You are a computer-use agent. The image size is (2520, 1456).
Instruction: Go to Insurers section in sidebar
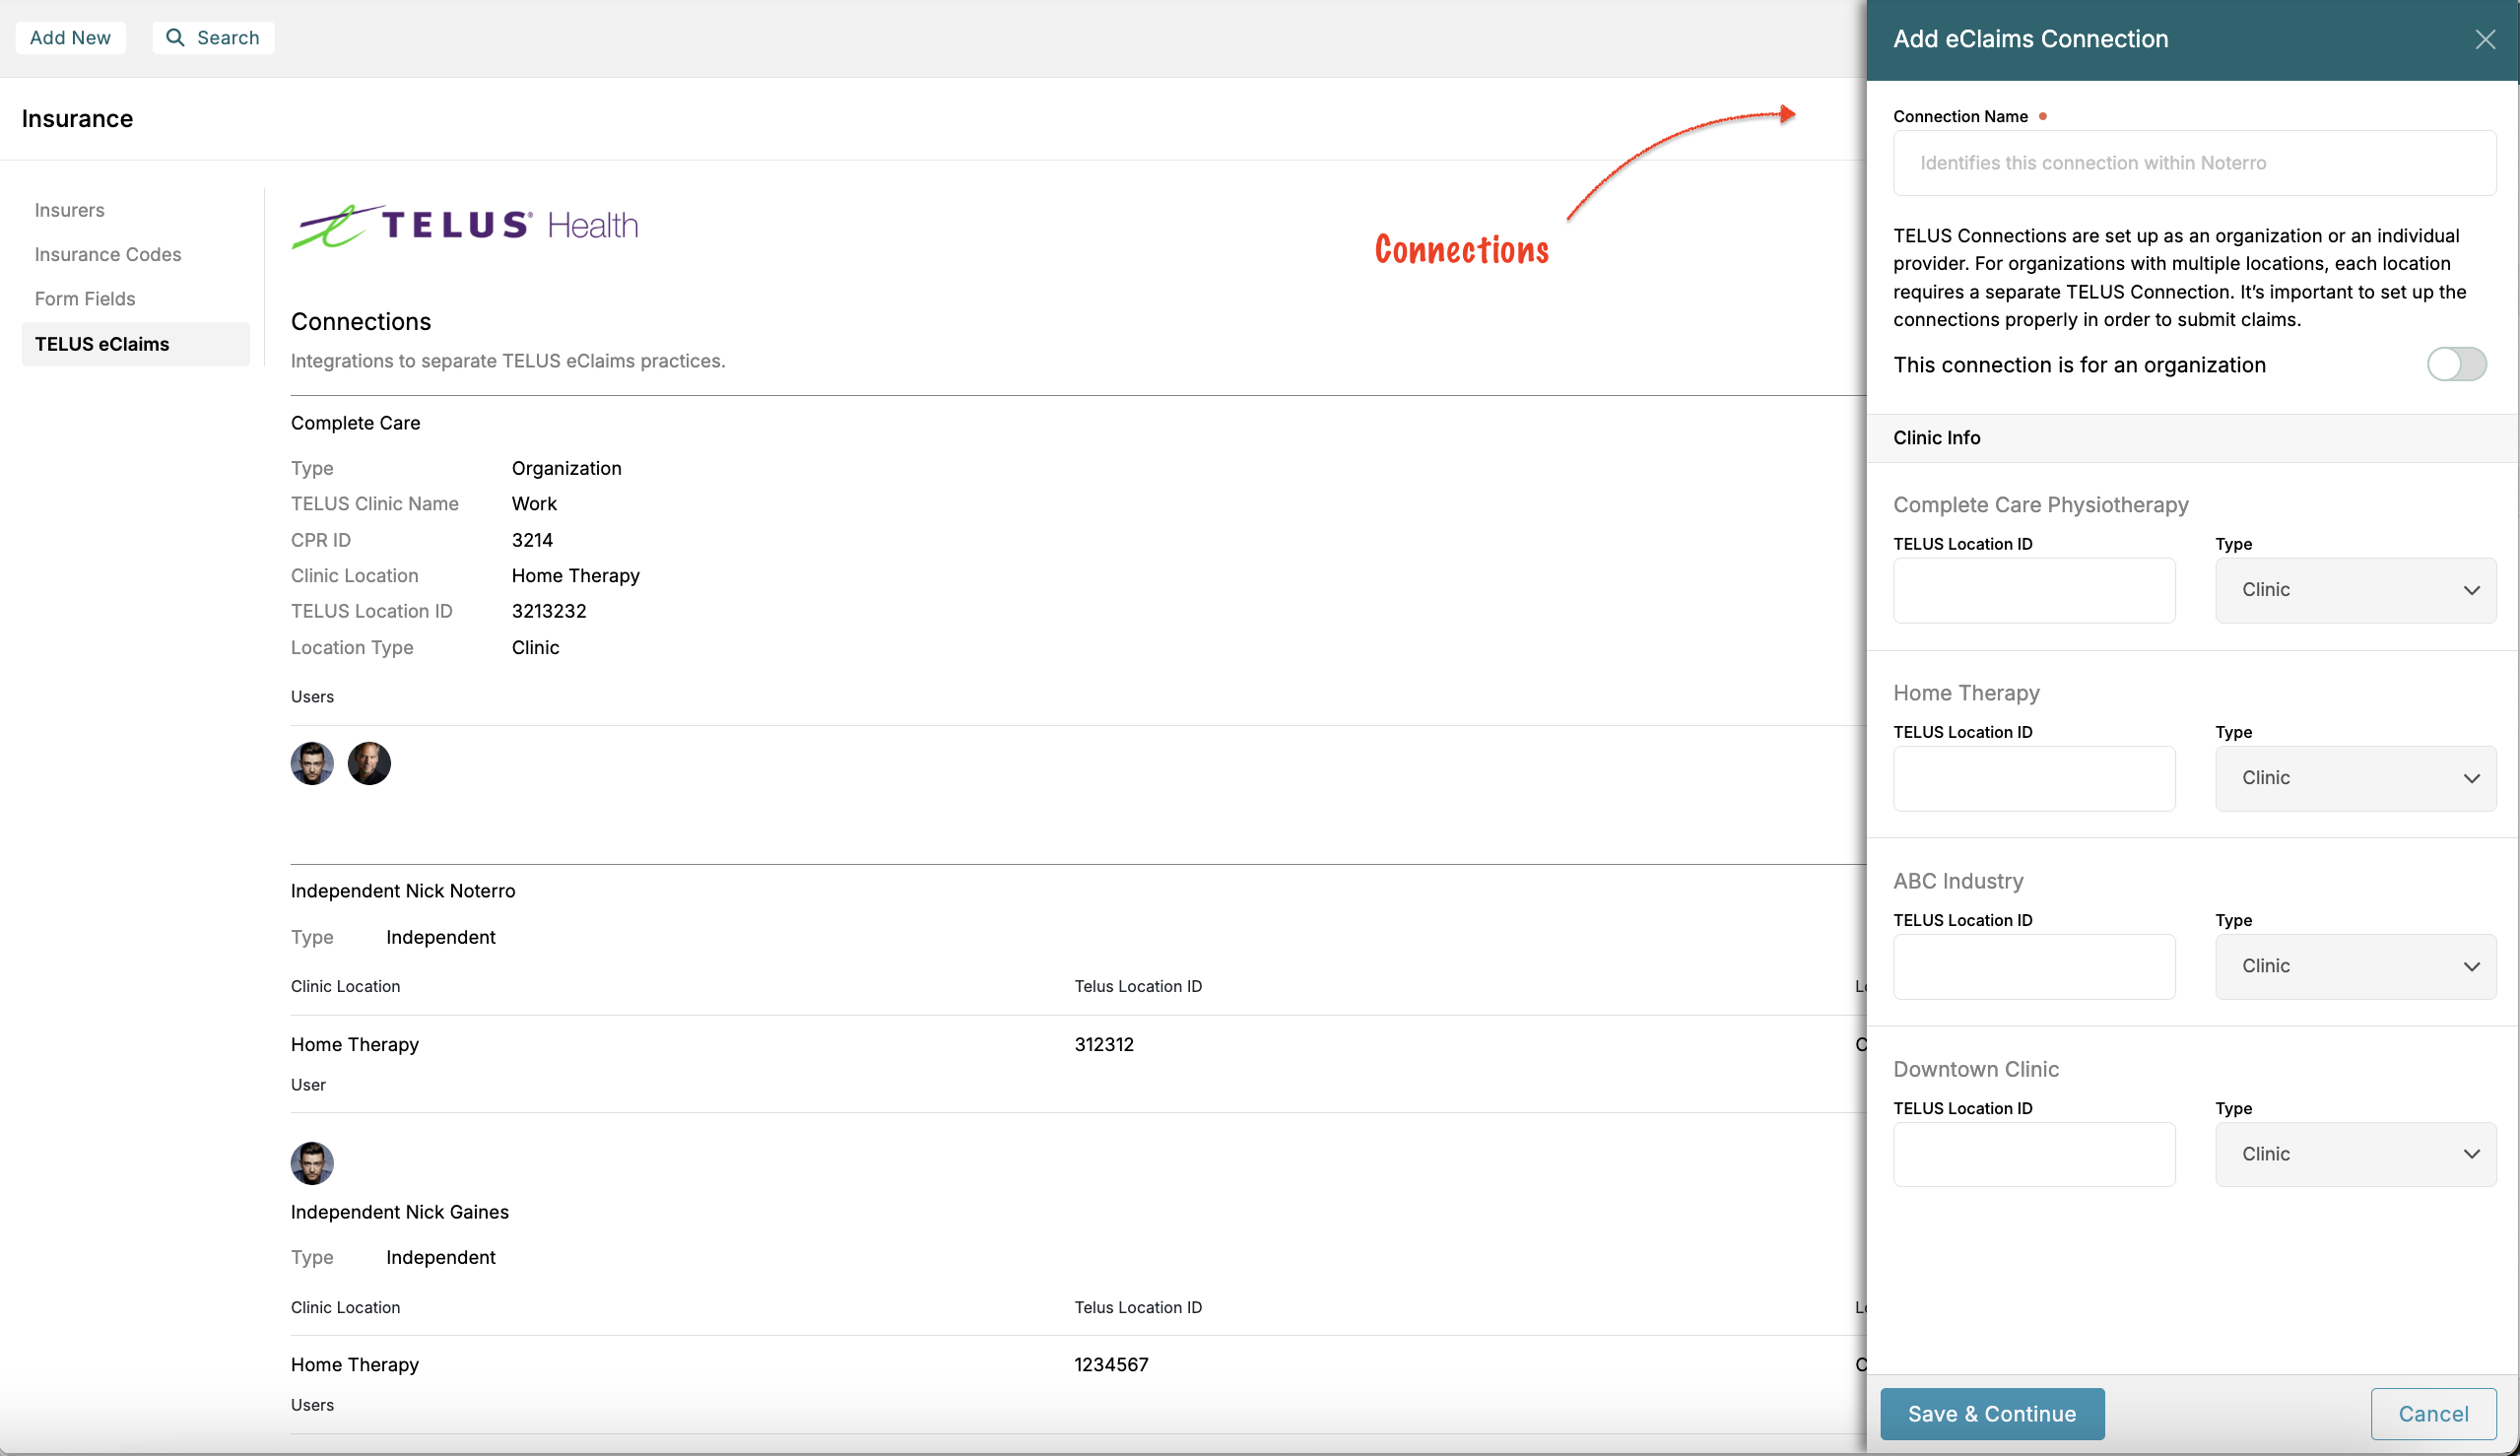point(69,210)
